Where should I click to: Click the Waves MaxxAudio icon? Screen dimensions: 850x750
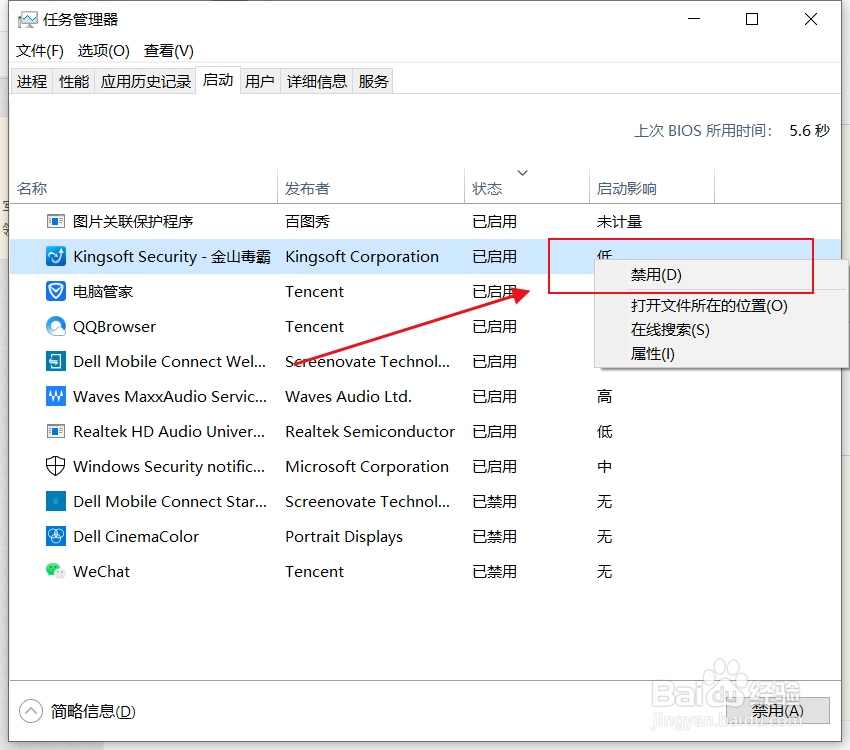click(x=55, y=396)
